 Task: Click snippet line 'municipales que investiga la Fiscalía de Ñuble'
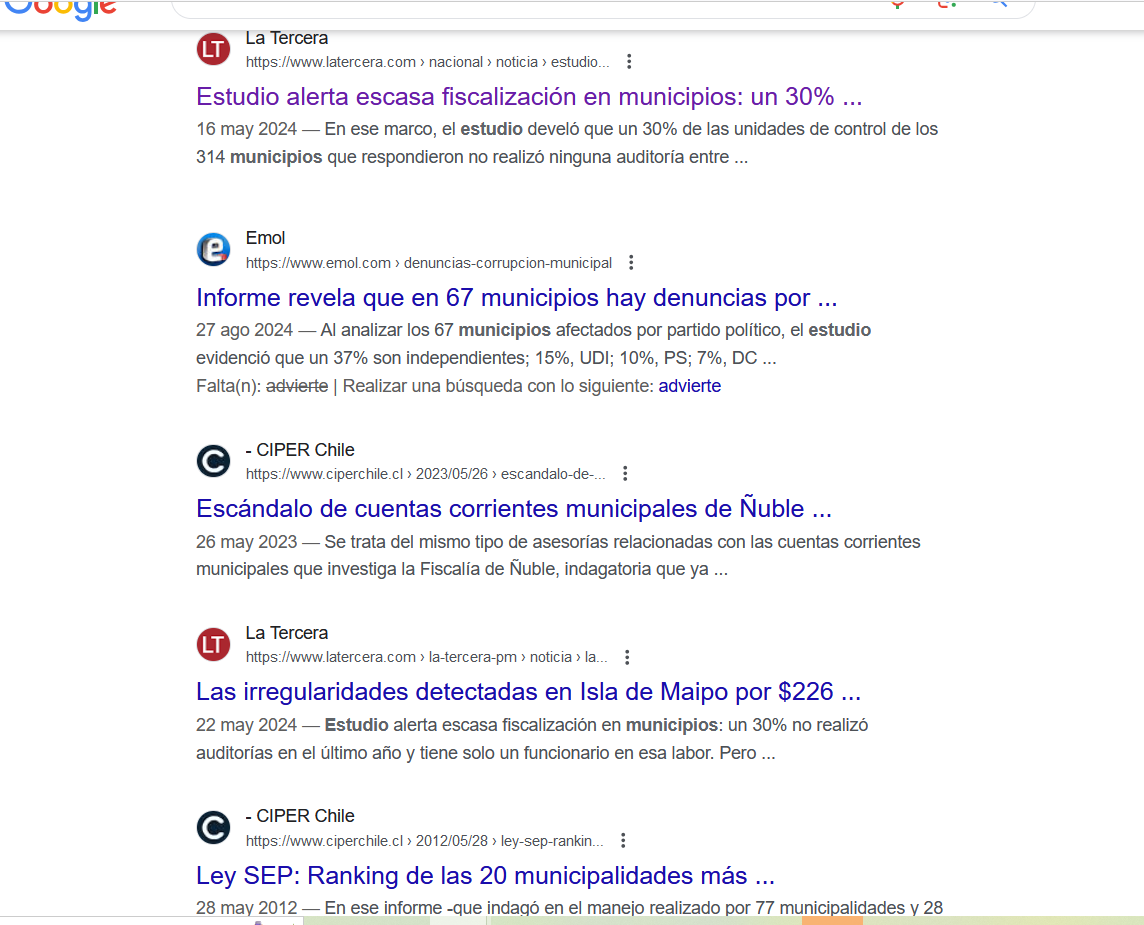click(462, 569)
